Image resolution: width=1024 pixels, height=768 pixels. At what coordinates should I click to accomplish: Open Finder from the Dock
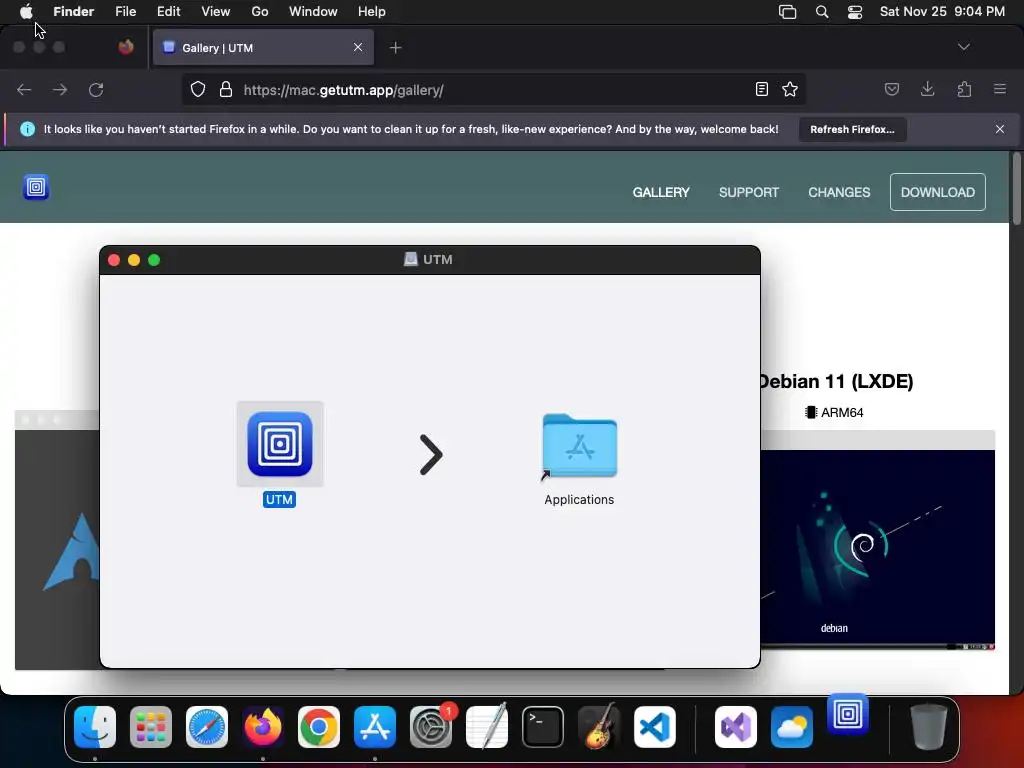coord(95,727)
